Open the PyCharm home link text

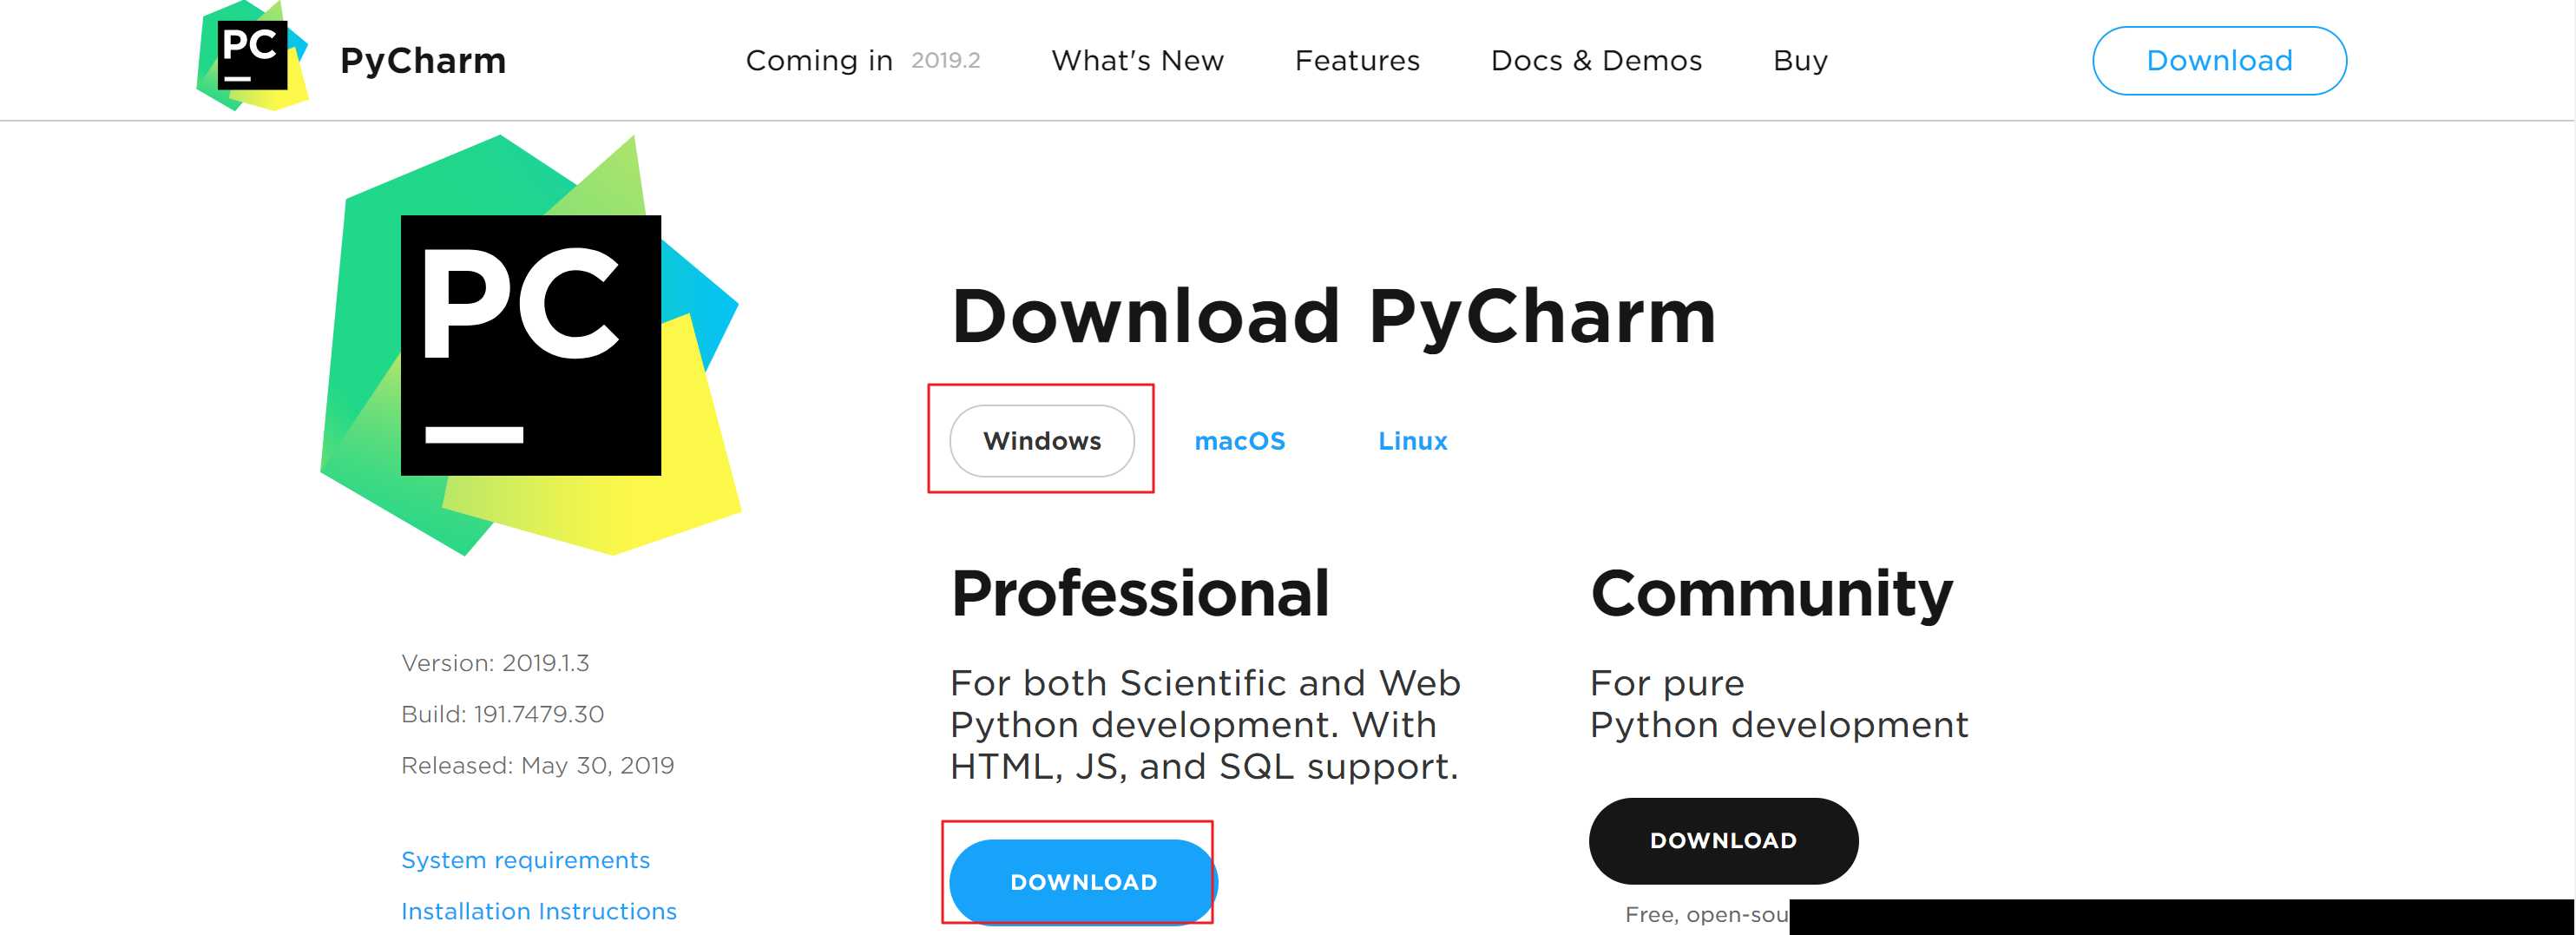(423, 61)
